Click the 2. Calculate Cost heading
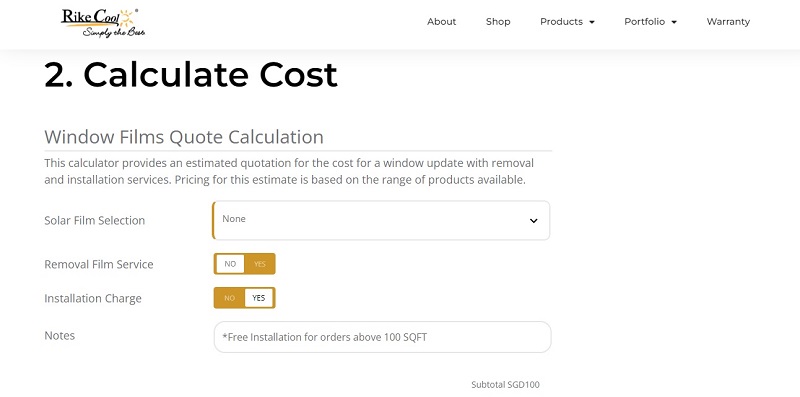This screenshot has width=800, height=397. tap(191, 75)
